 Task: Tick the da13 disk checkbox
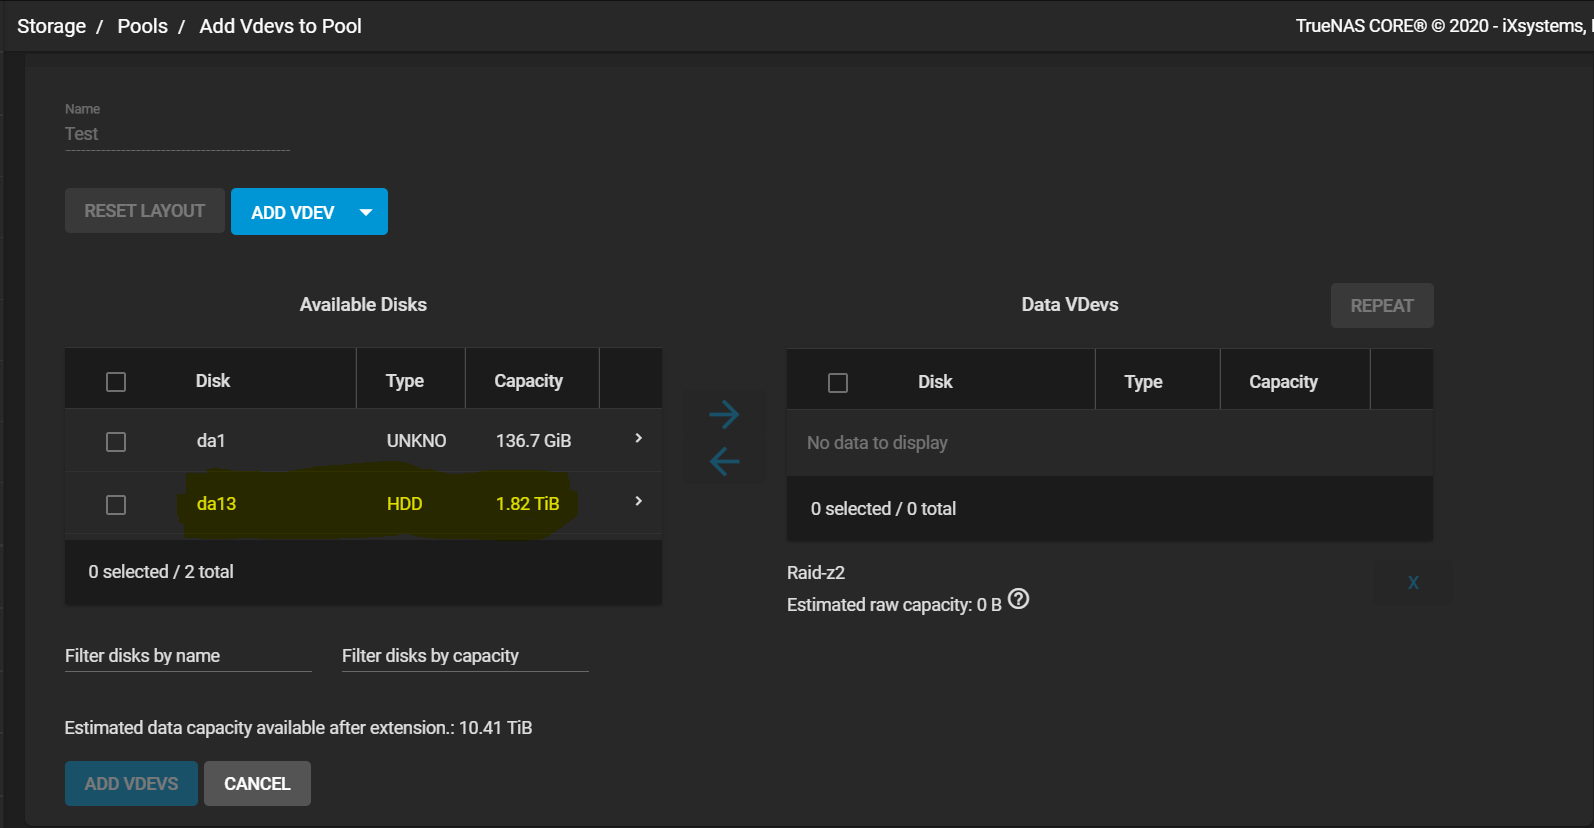116,505
